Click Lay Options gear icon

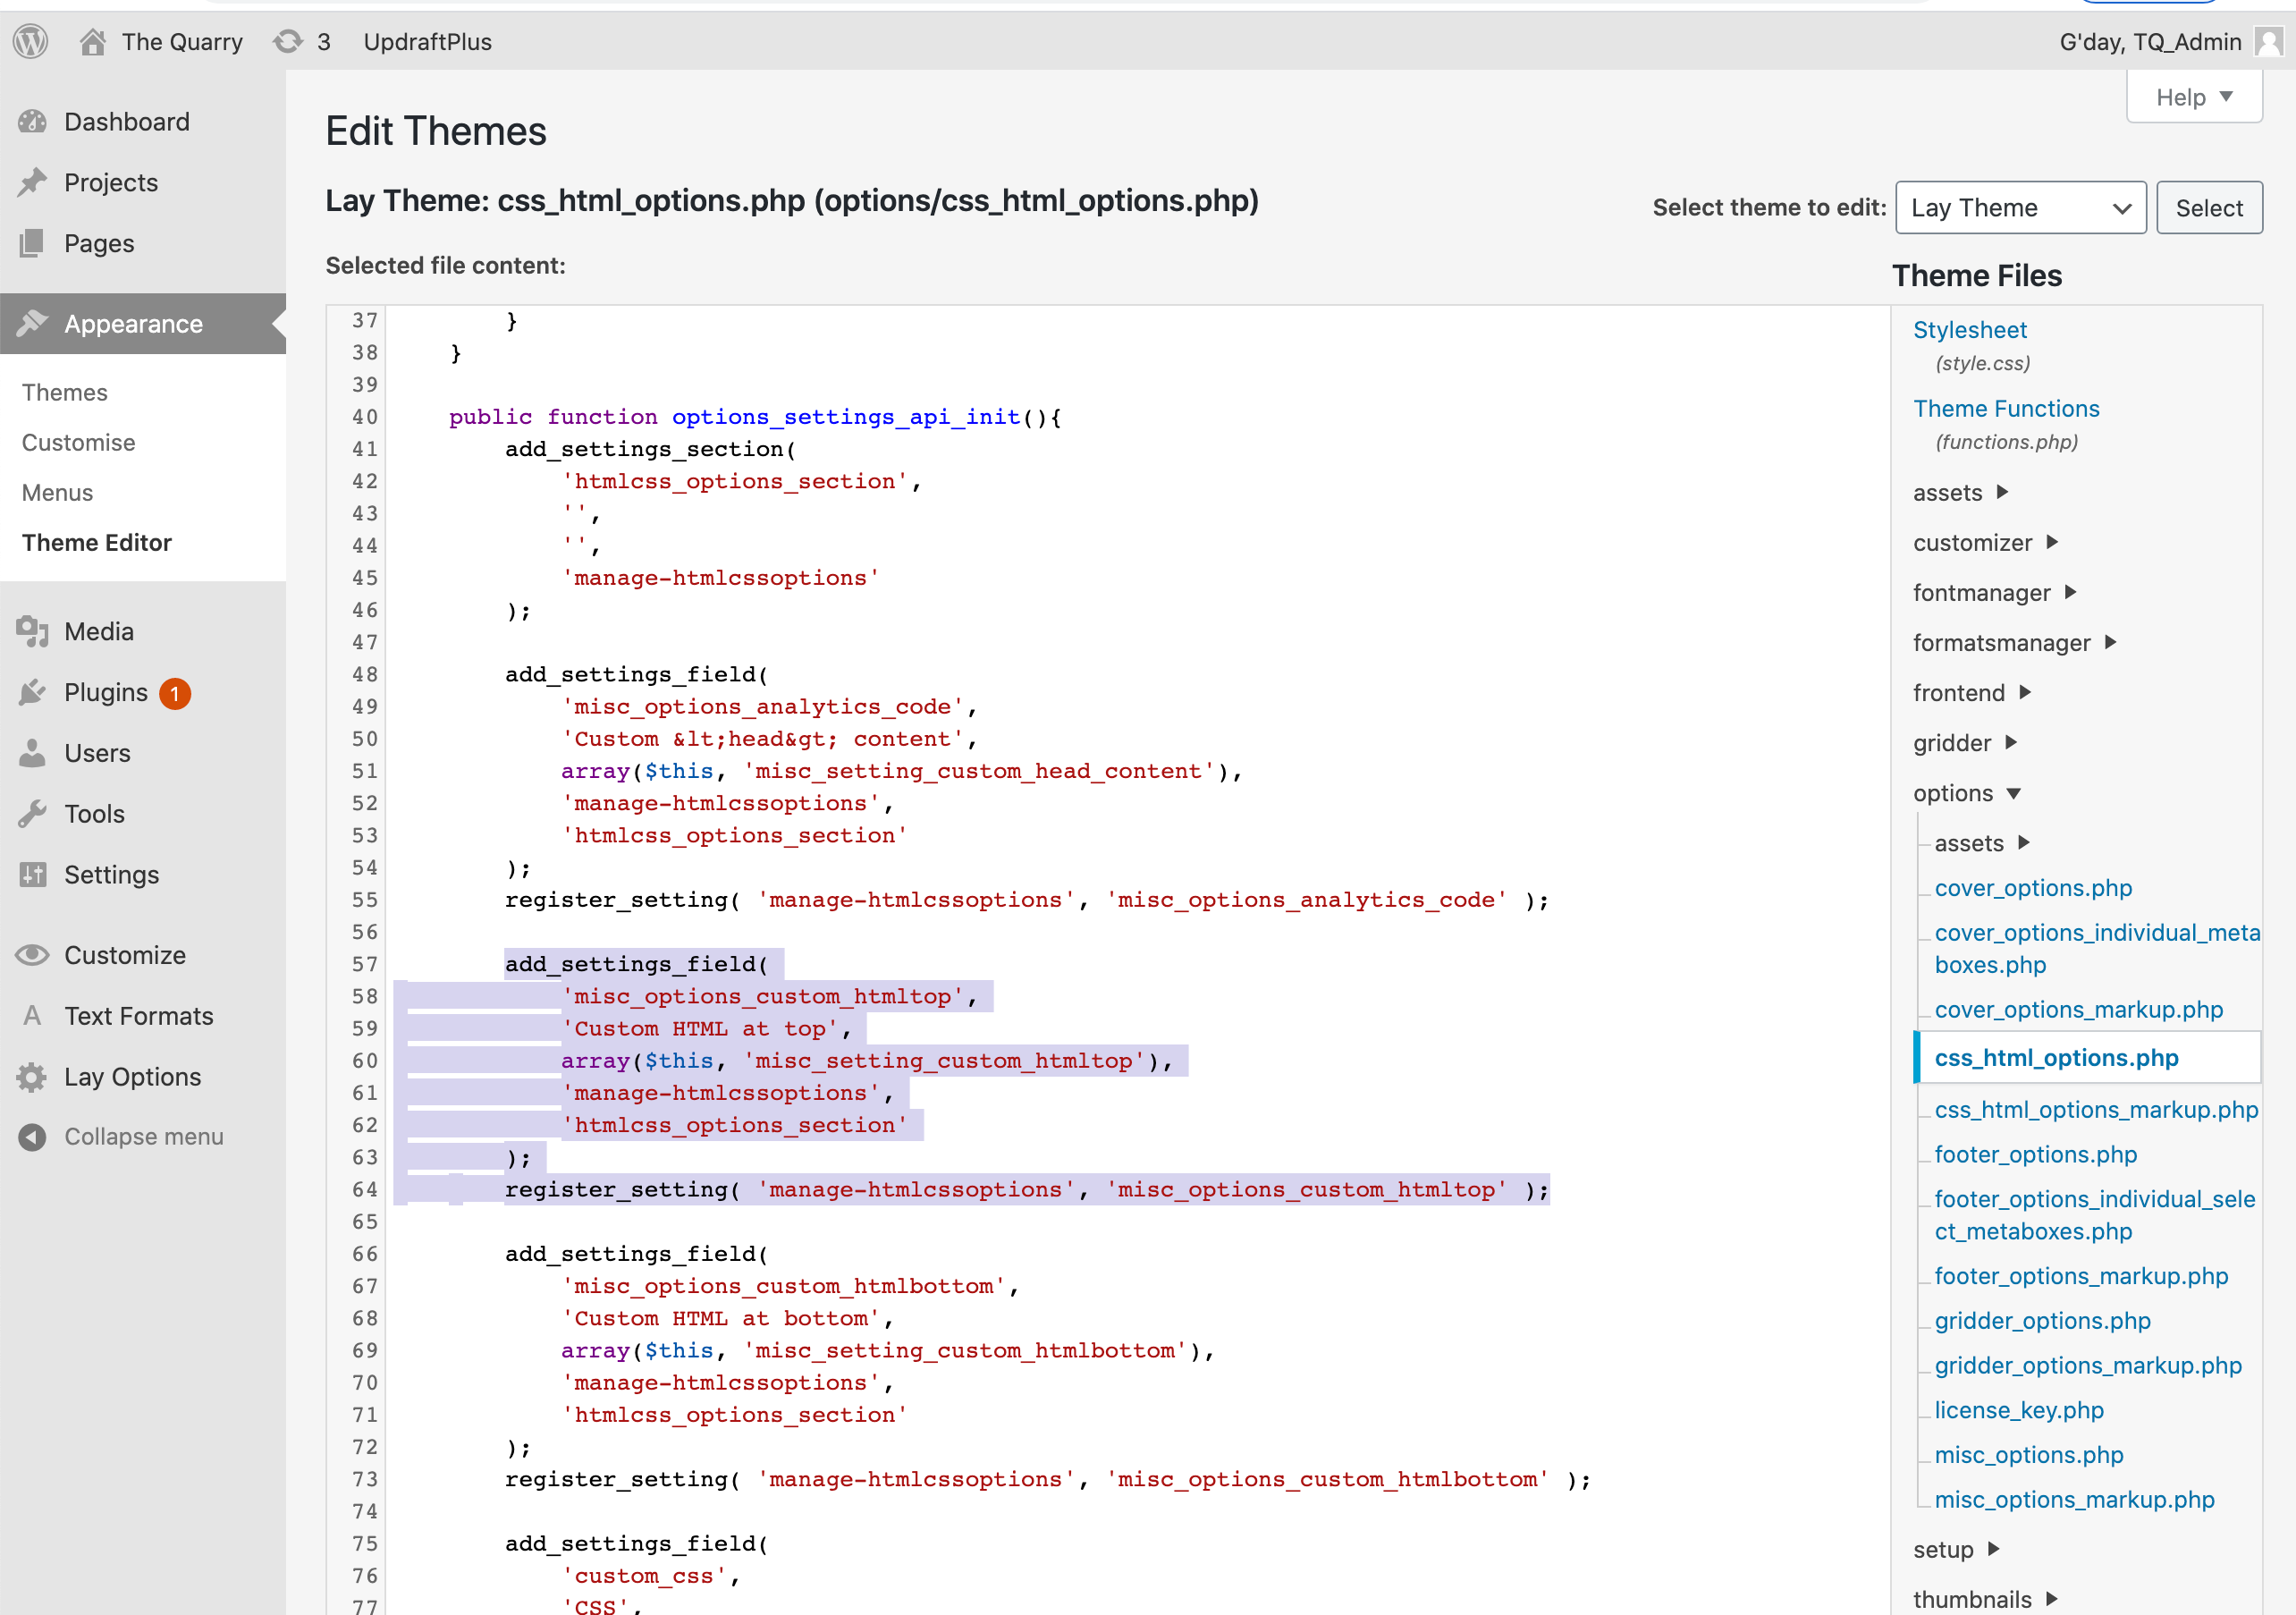[32, 1076]
